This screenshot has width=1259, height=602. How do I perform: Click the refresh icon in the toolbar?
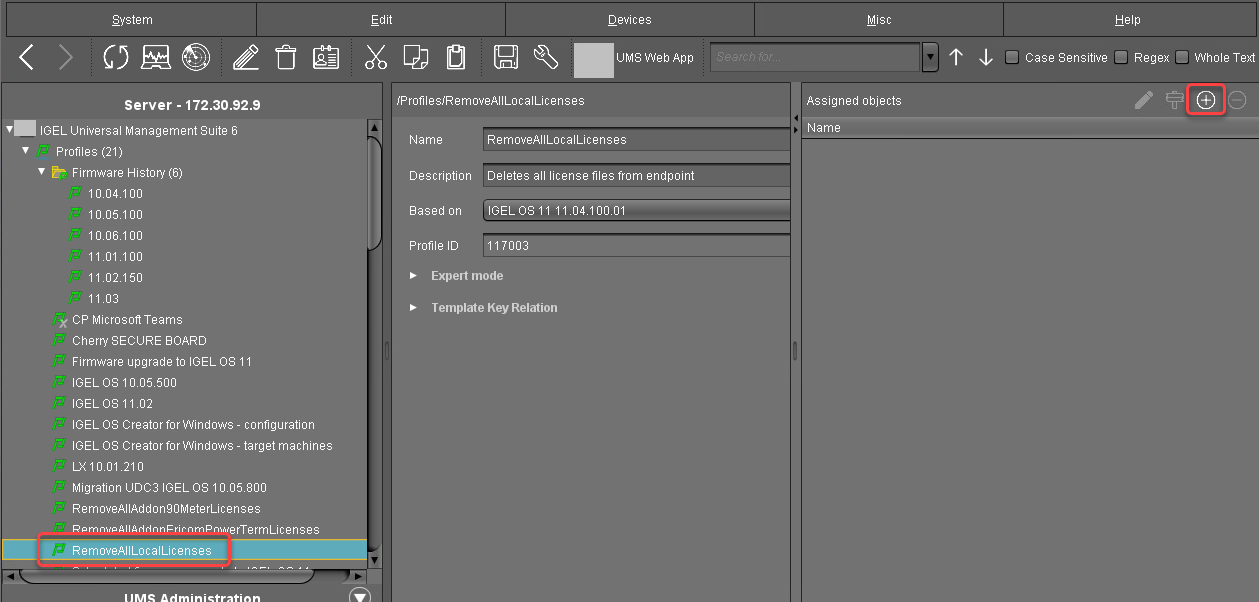pos(116,58)
